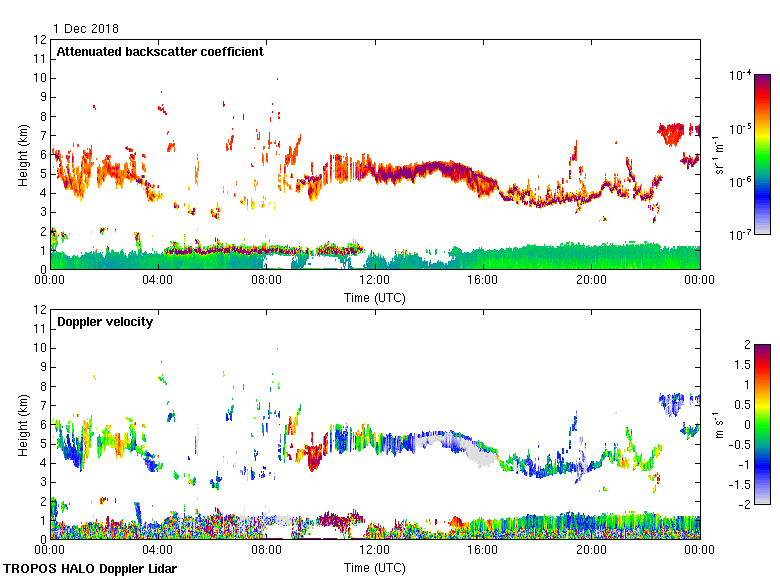The width and height of the screenshot is (780, 580).
Task: Click the 08:00 tick label under the bottom plot
Action: [267, 549]
